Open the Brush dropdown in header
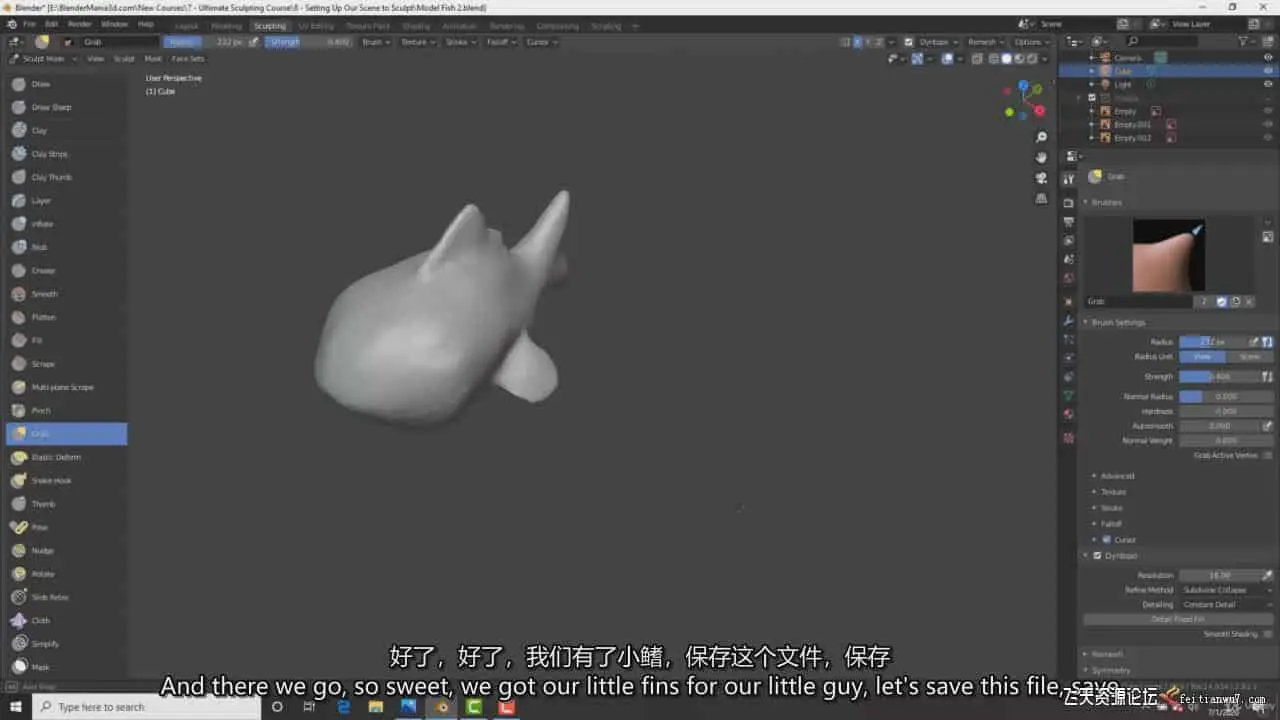This screenshot has height=720, width=1280. (x=375, y=42)
